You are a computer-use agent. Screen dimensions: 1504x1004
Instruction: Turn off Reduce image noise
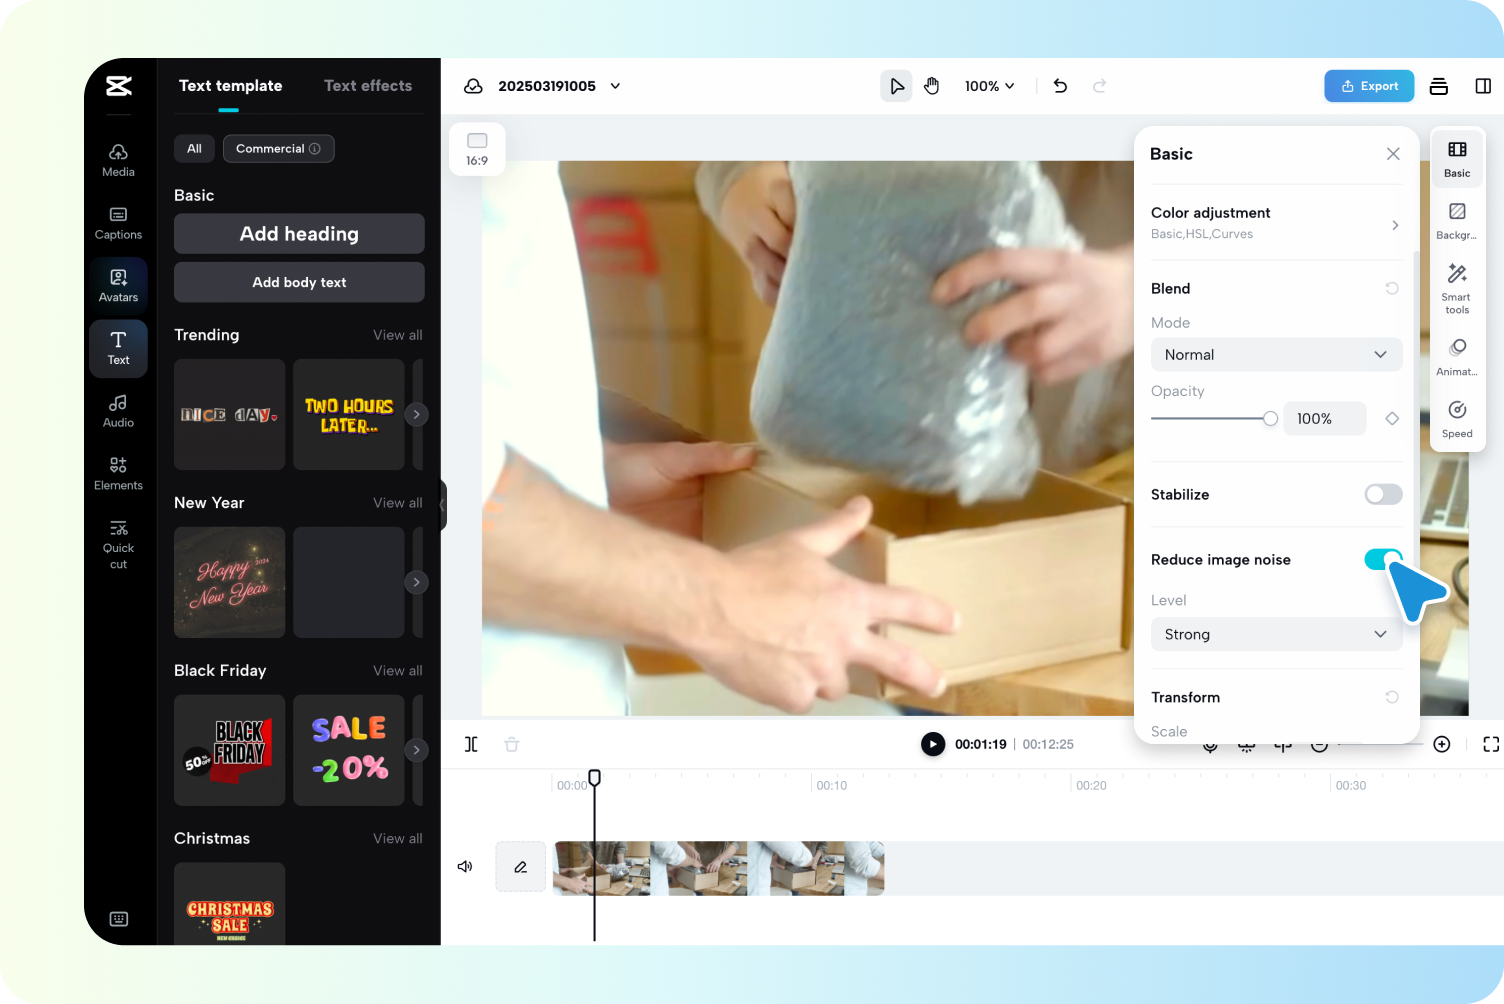tap(1384, 559)
